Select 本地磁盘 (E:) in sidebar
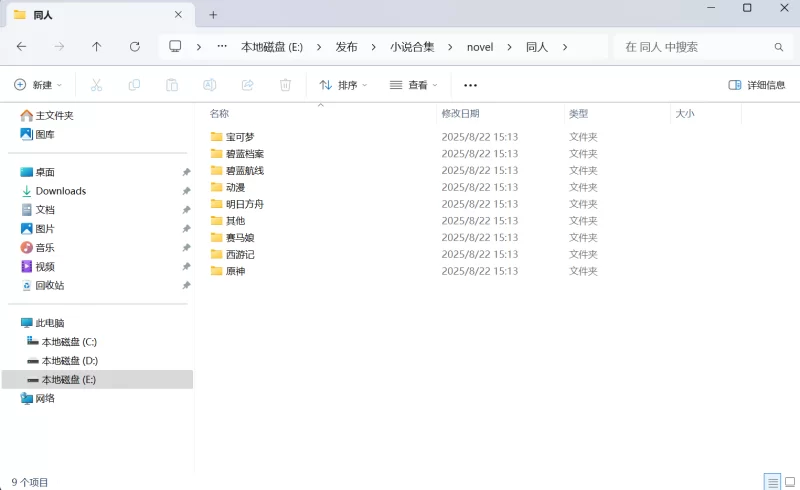The height and width of the screenshot is (490, 800). click(97, 379)
